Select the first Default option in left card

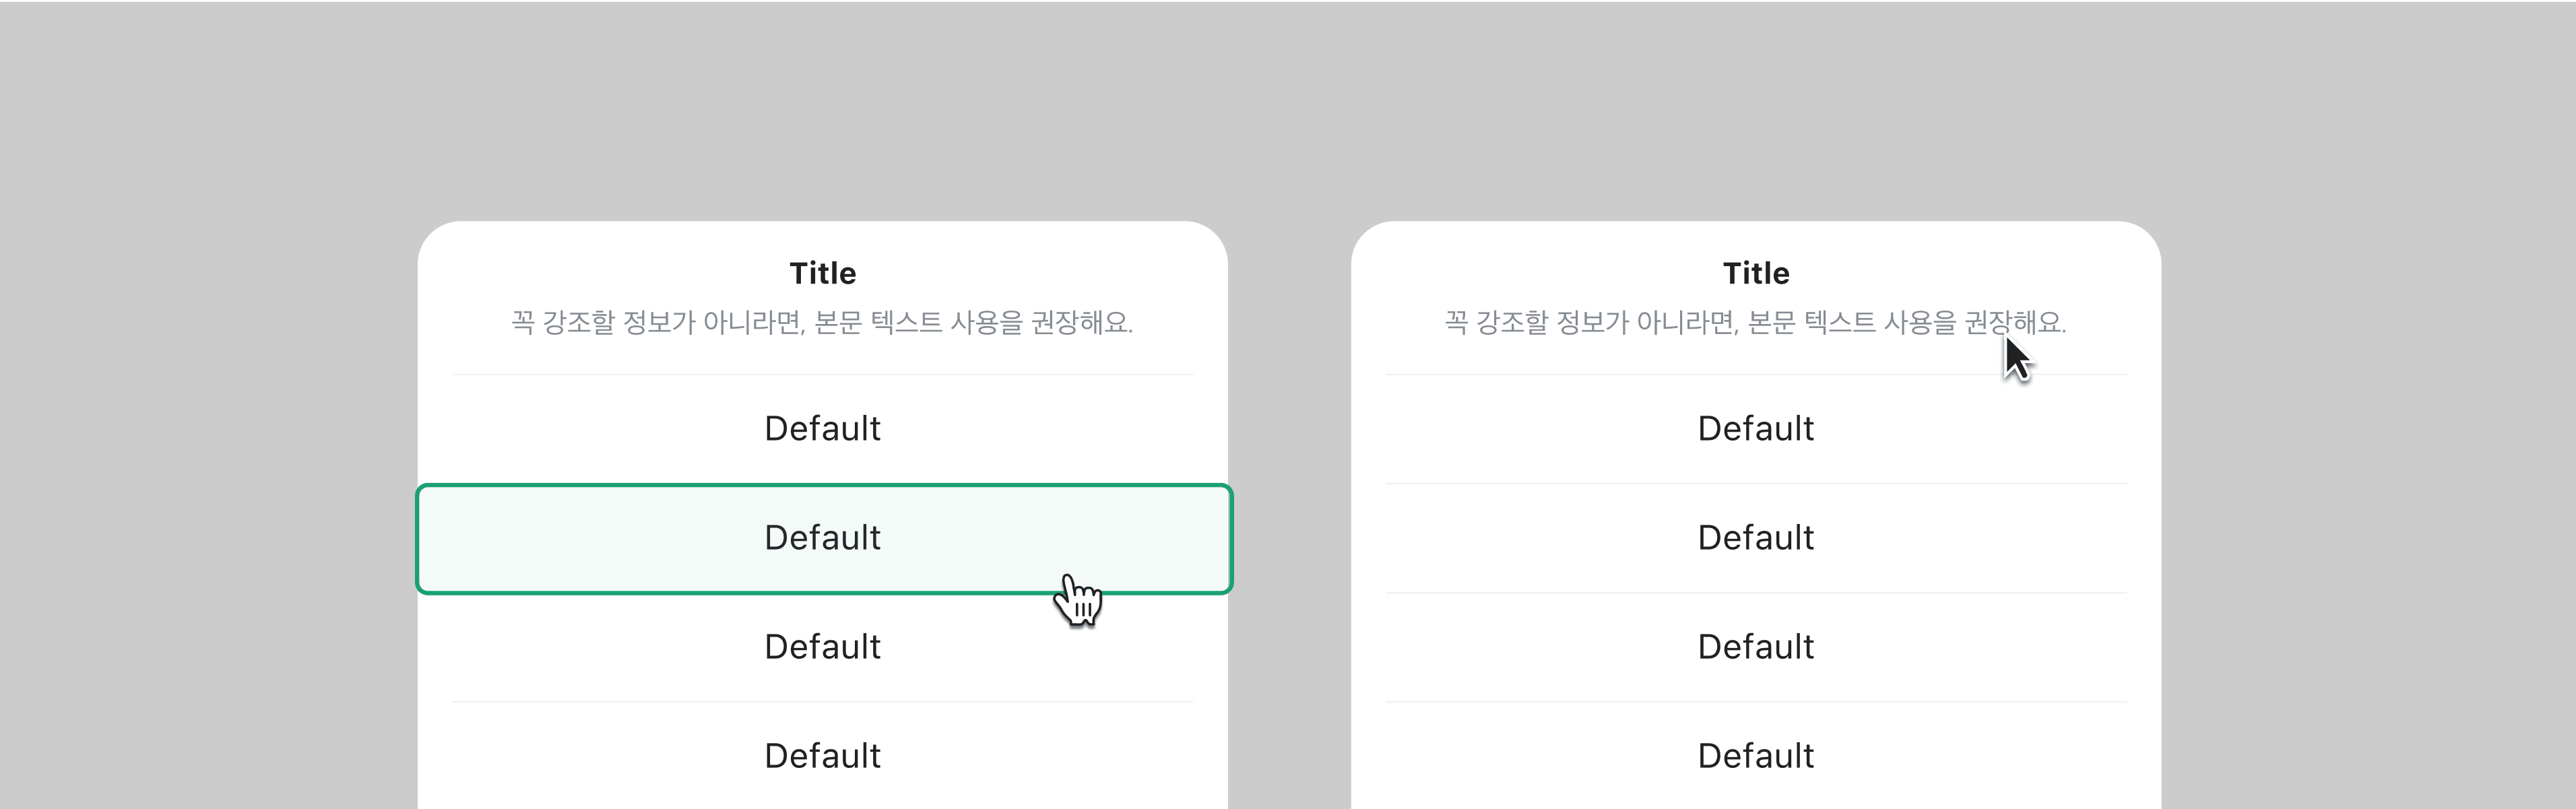tap(822, 429)
